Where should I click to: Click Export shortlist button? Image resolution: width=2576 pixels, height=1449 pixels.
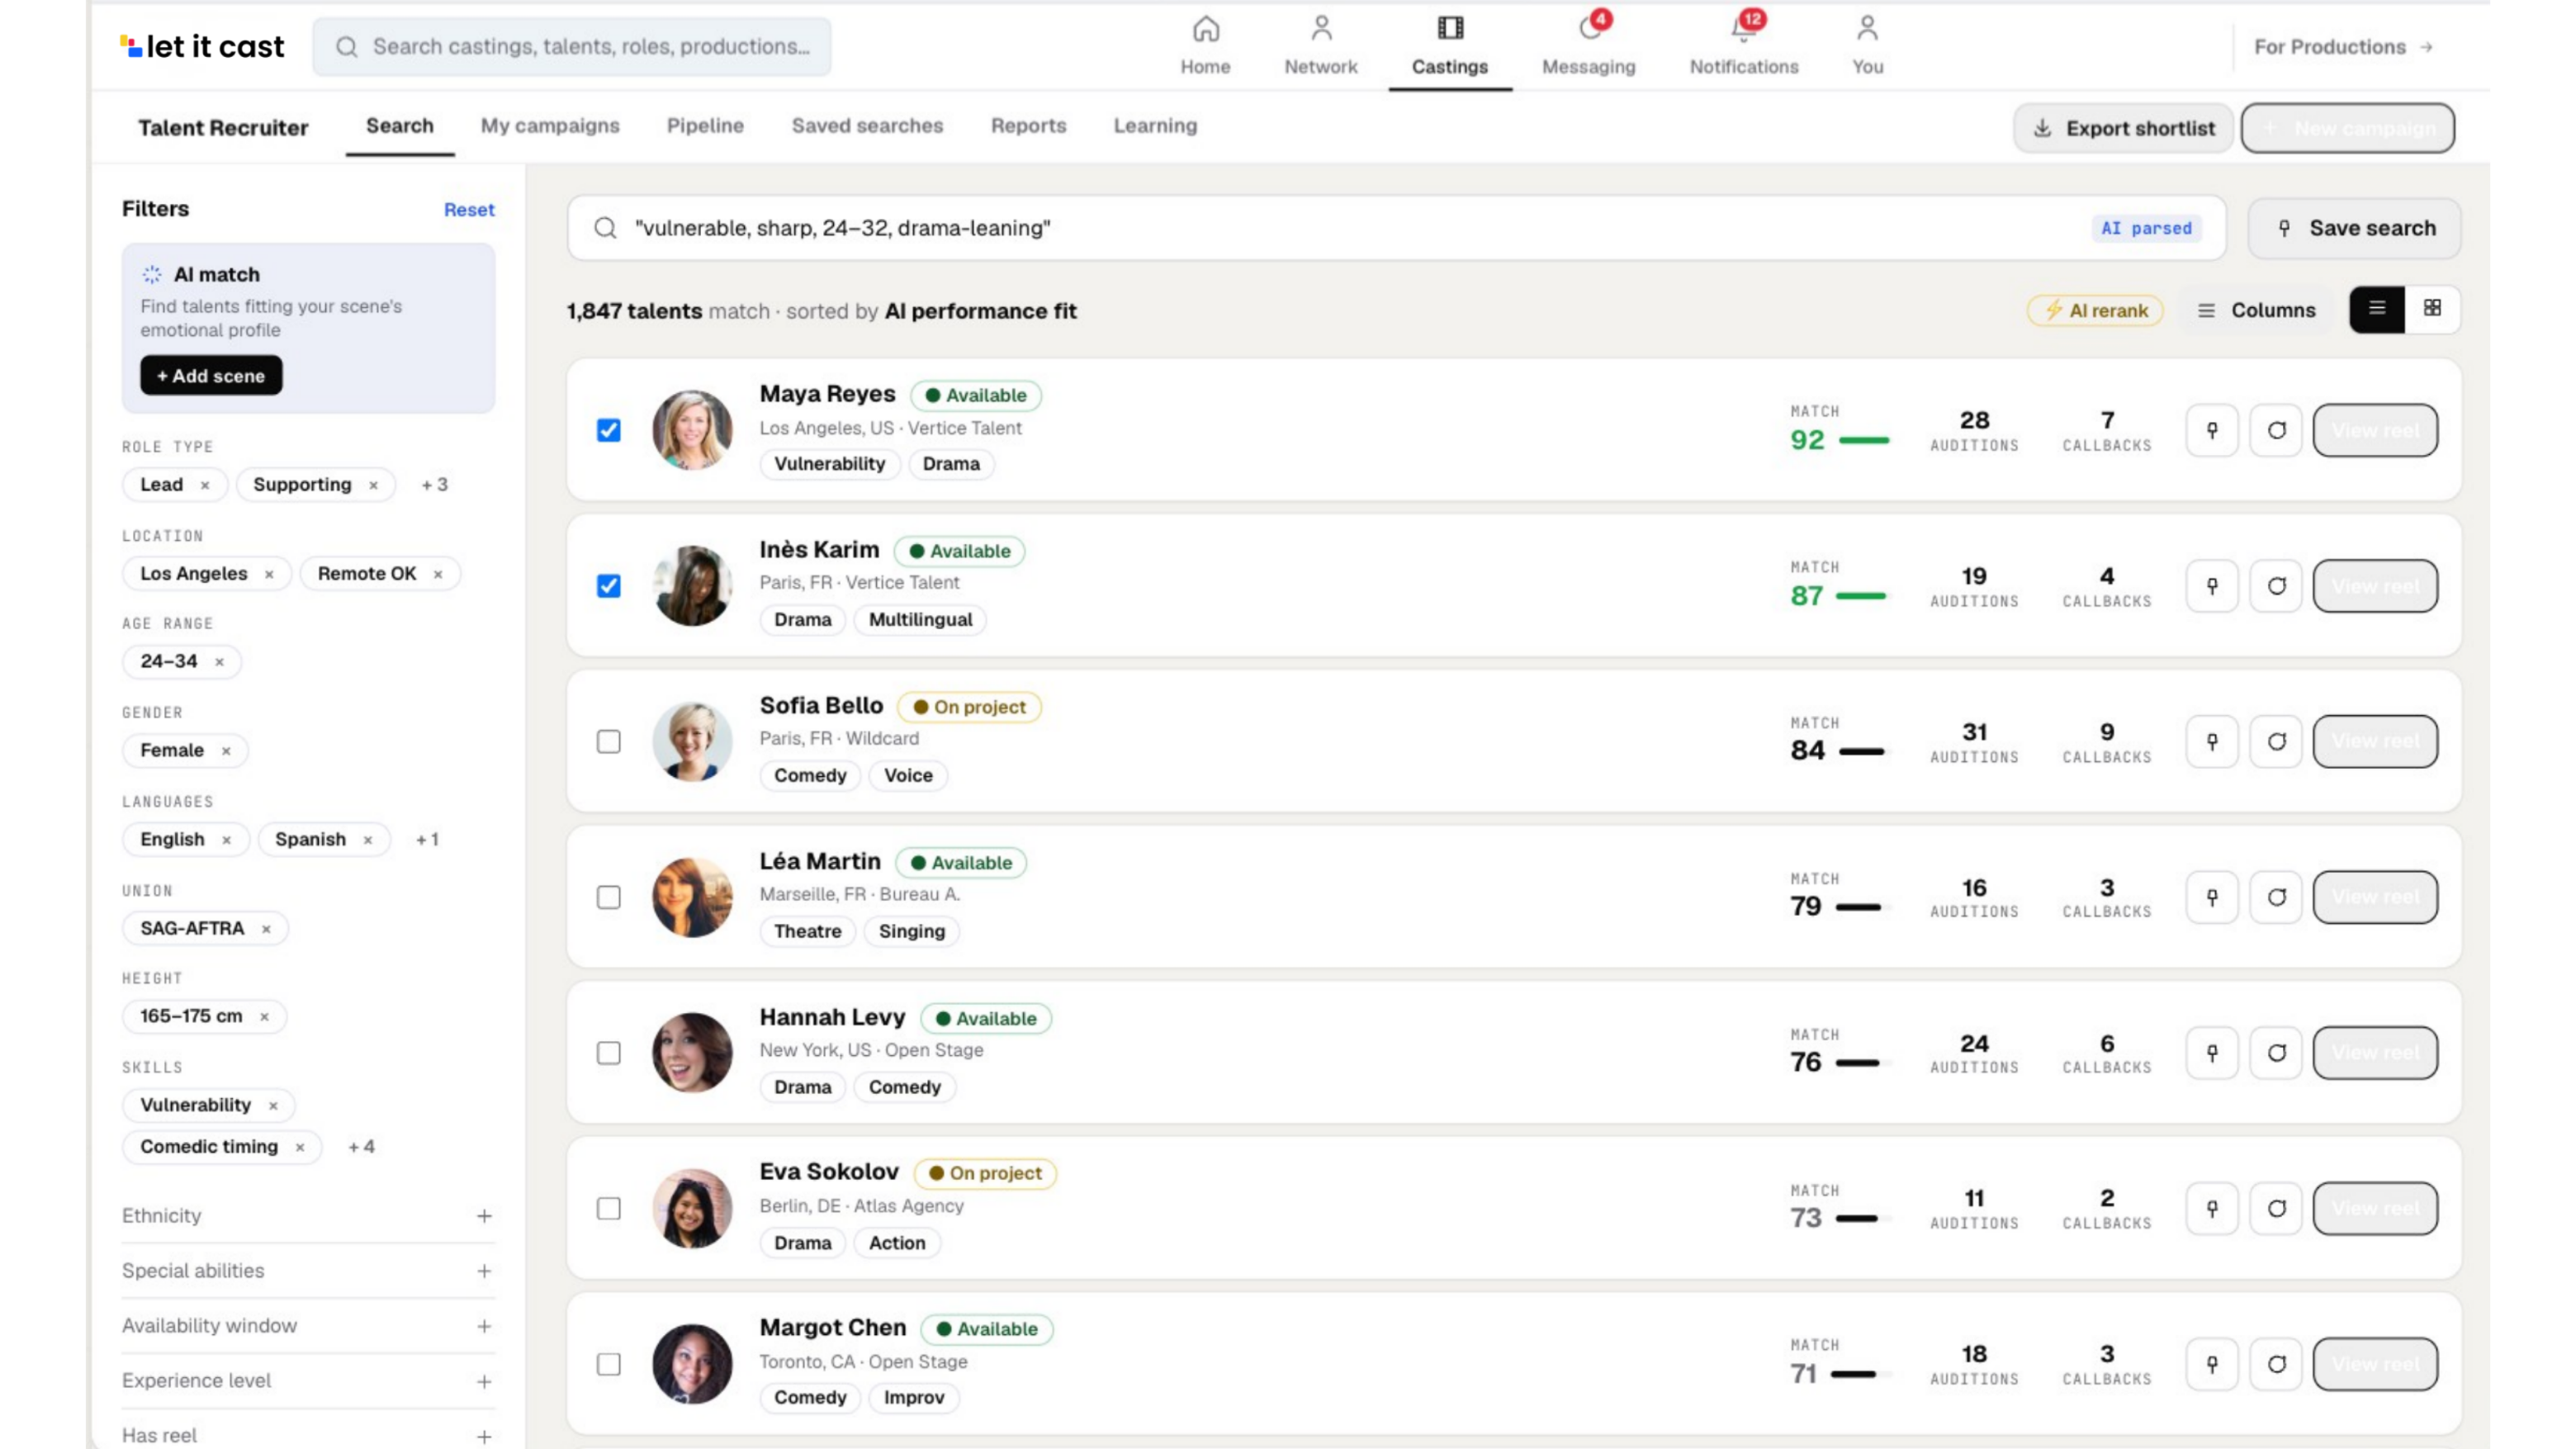[x=2123, y=128]
